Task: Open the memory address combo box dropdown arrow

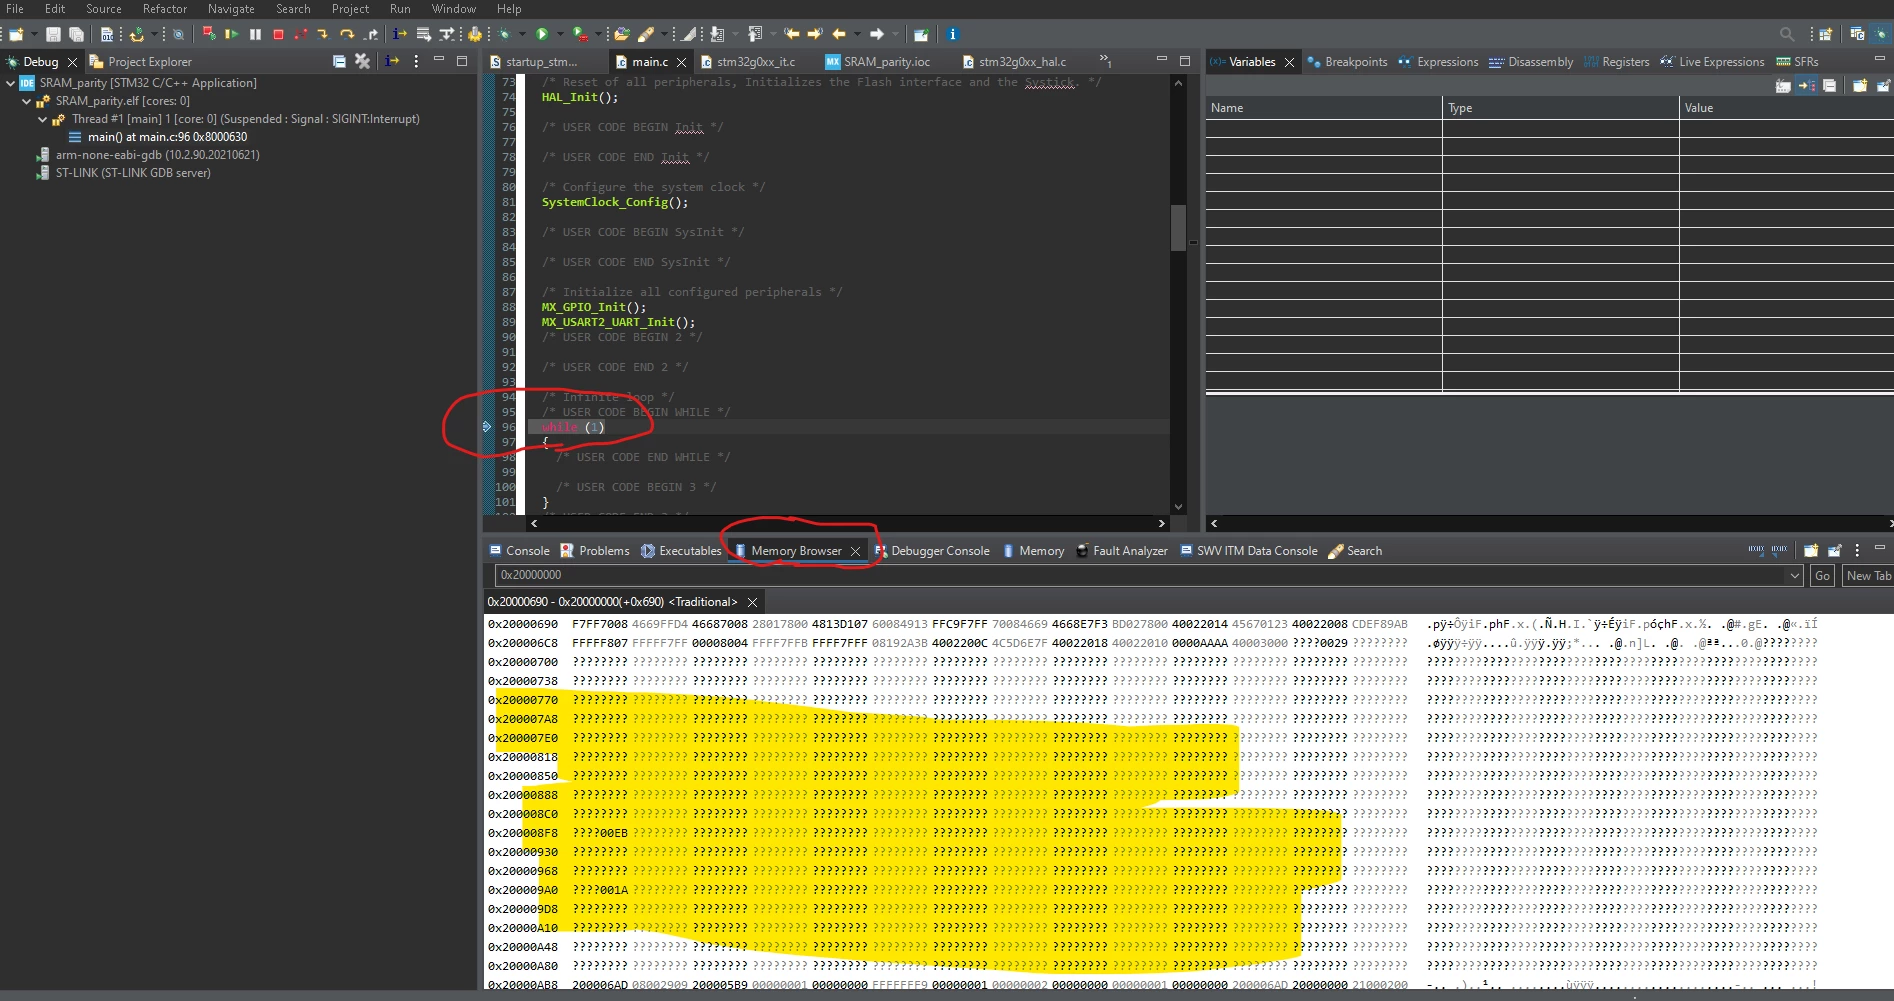Action: 1794,576
